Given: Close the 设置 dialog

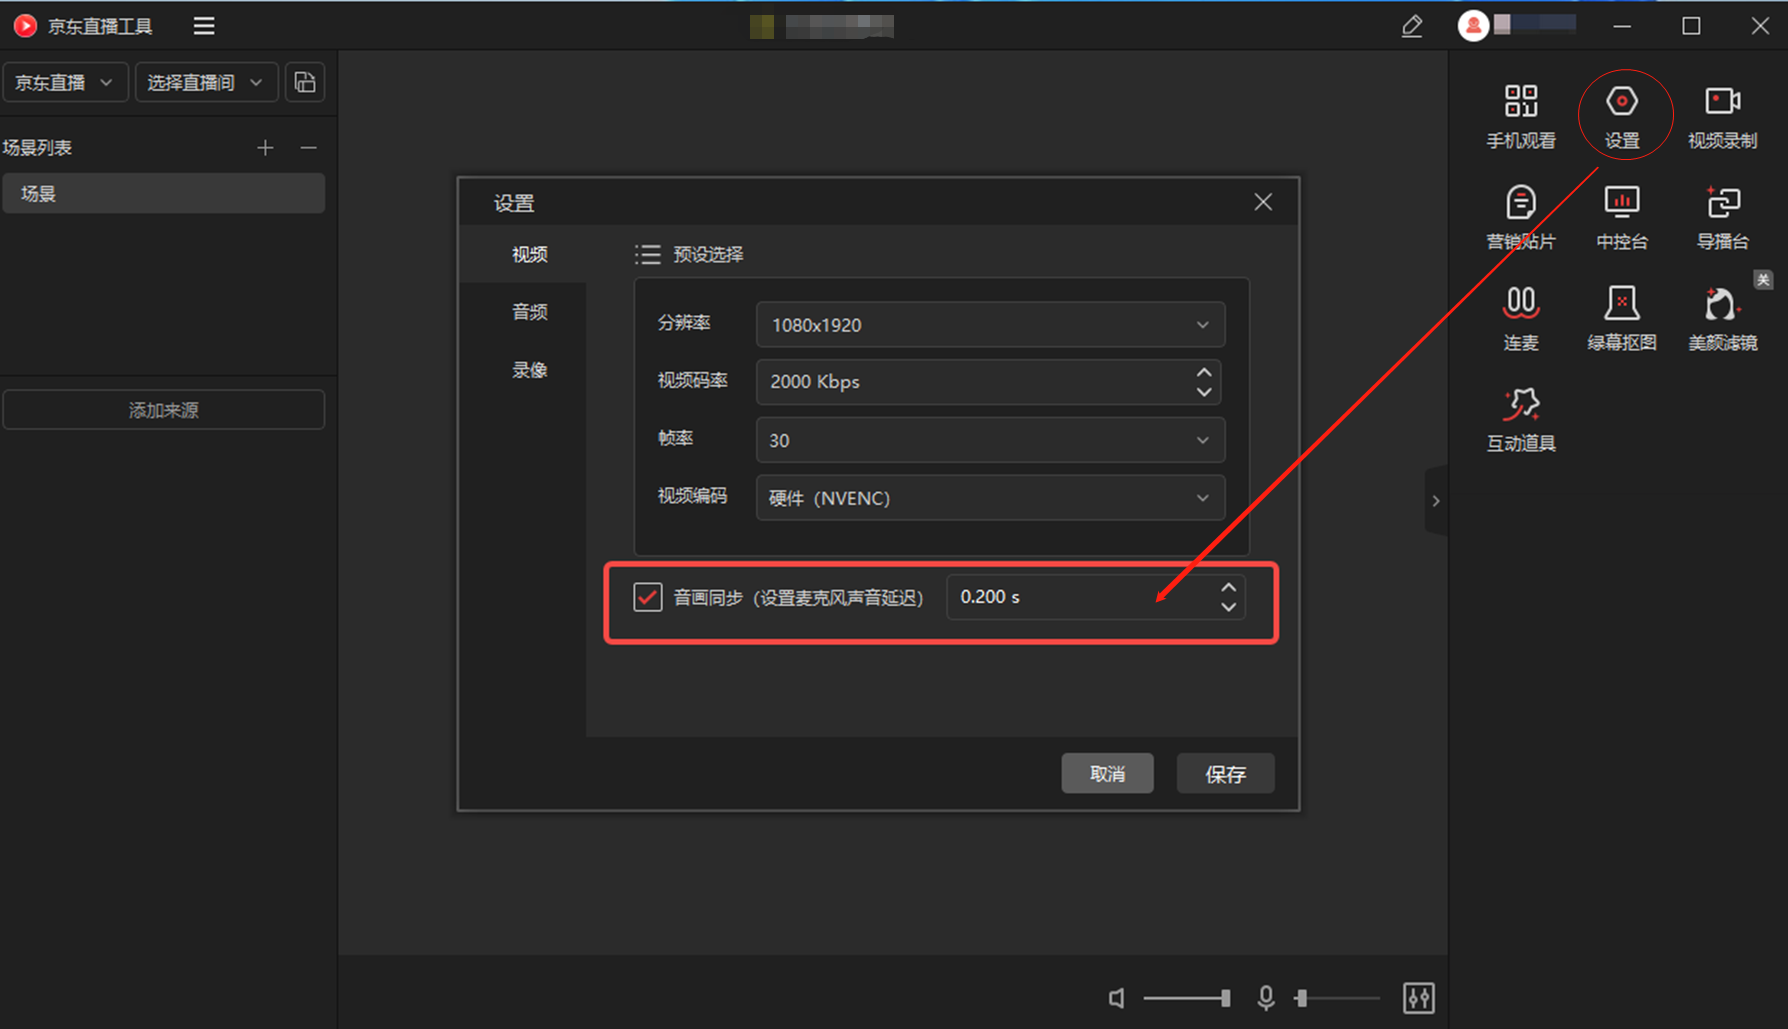Looking at the screenshot, I should coord(1263,202).
